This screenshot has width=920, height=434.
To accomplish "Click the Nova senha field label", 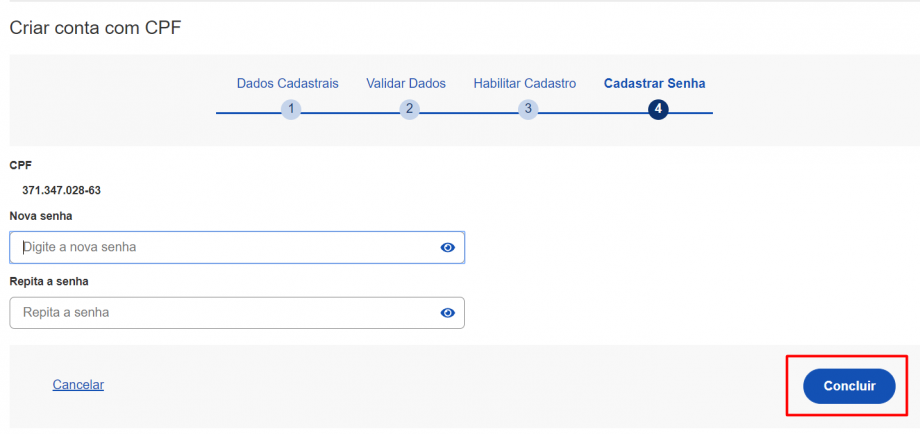I will pyautogui.click(x=41, y=216).
